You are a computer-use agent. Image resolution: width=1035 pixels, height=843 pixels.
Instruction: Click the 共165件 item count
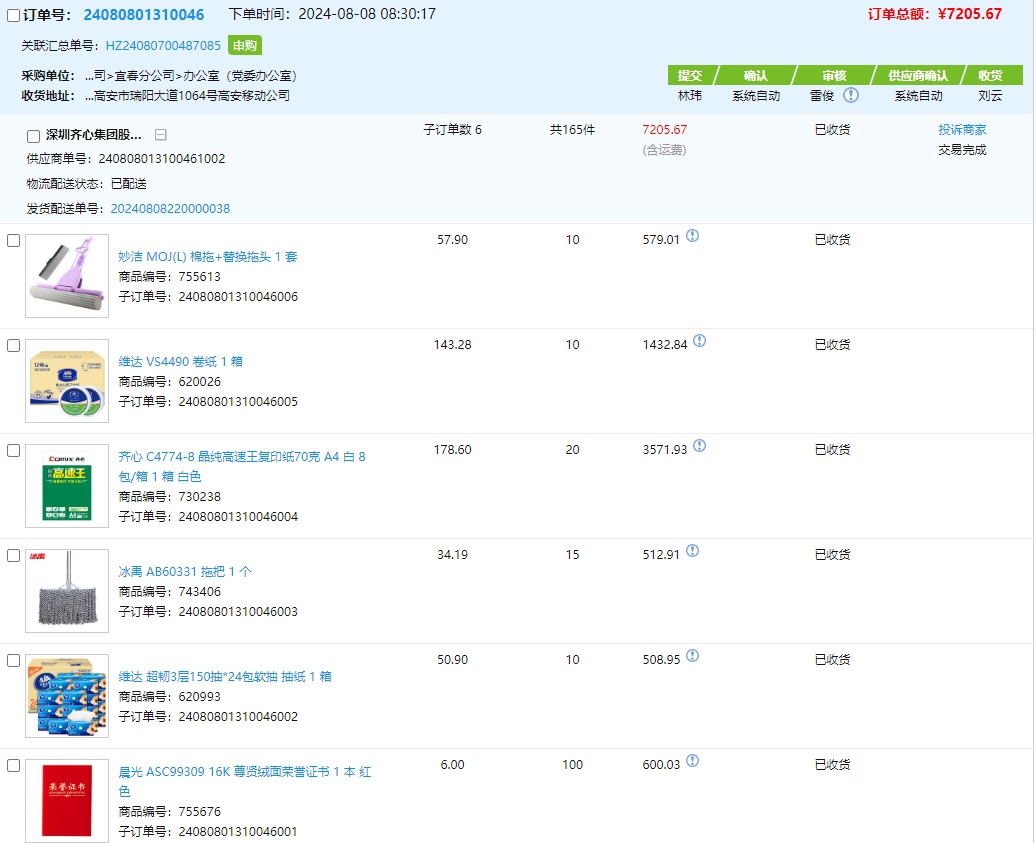(572, 129)
